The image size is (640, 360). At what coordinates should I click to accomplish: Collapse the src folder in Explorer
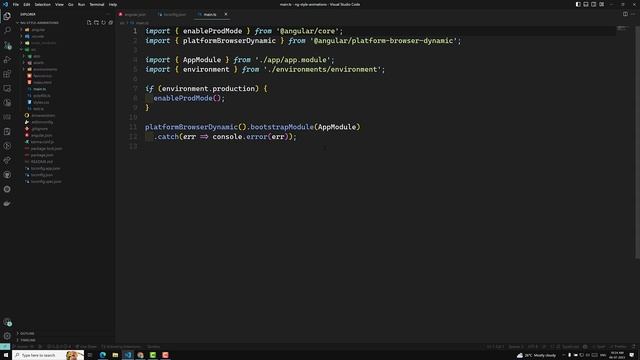33,49
